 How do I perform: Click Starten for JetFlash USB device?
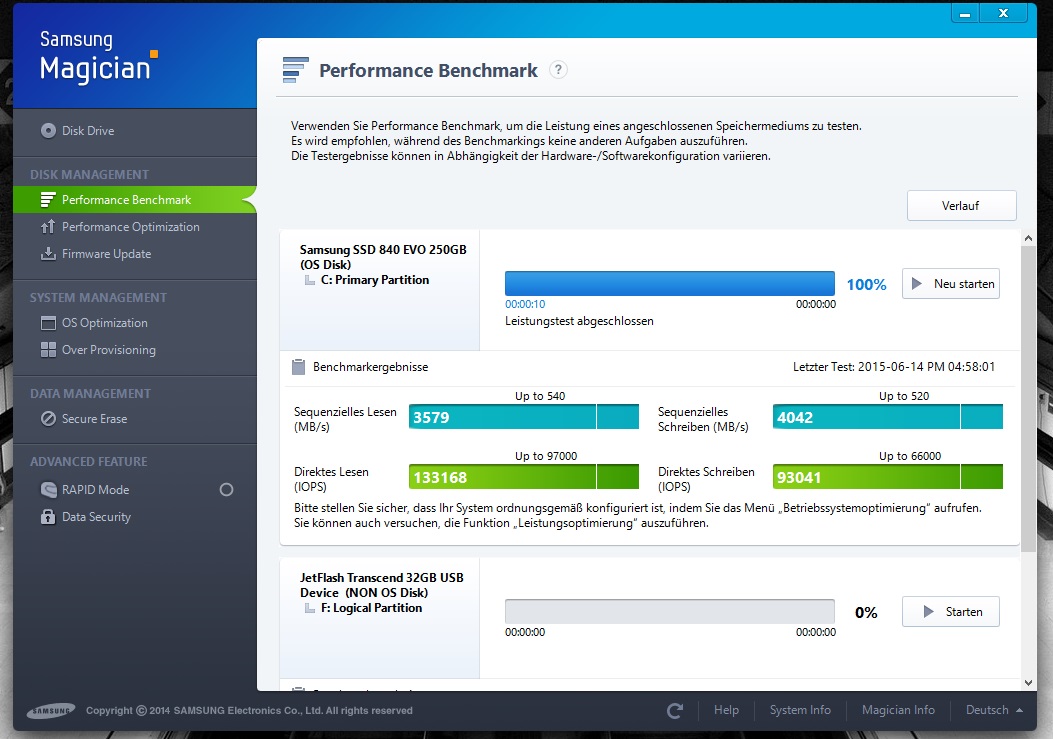[x=950, y=611]
